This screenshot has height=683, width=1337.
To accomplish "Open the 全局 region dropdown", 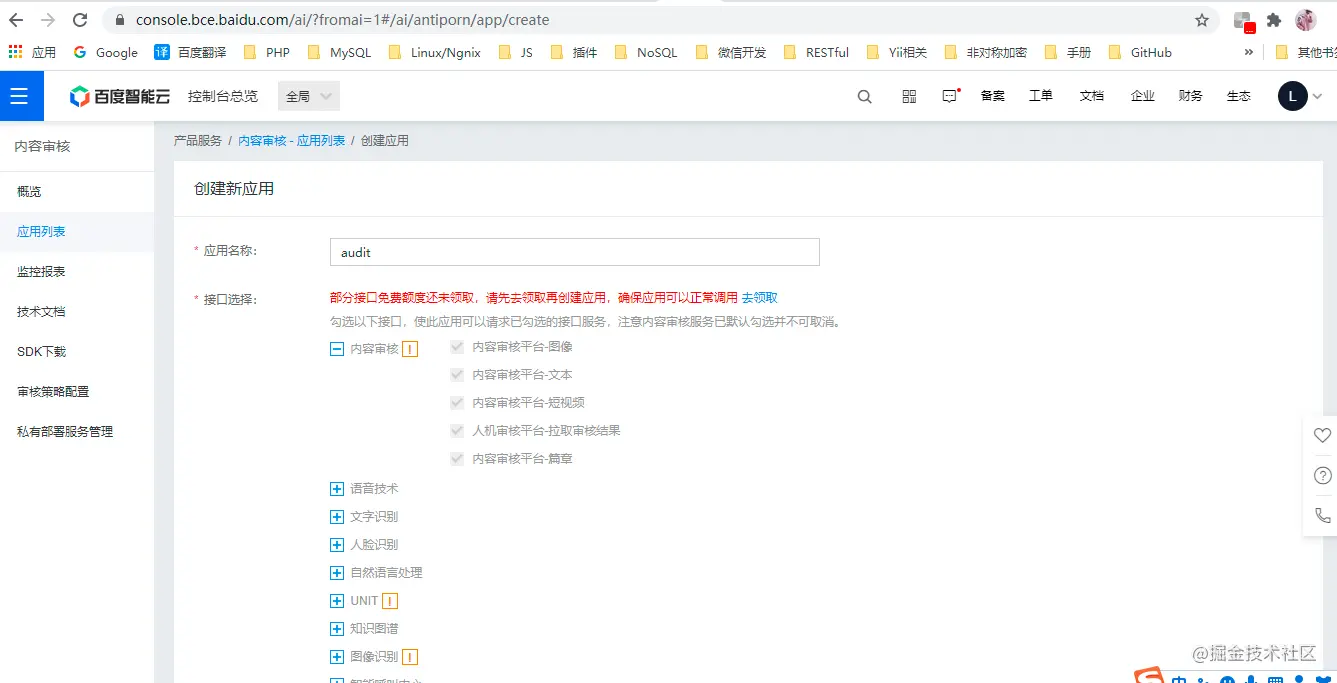I will 309,96.
